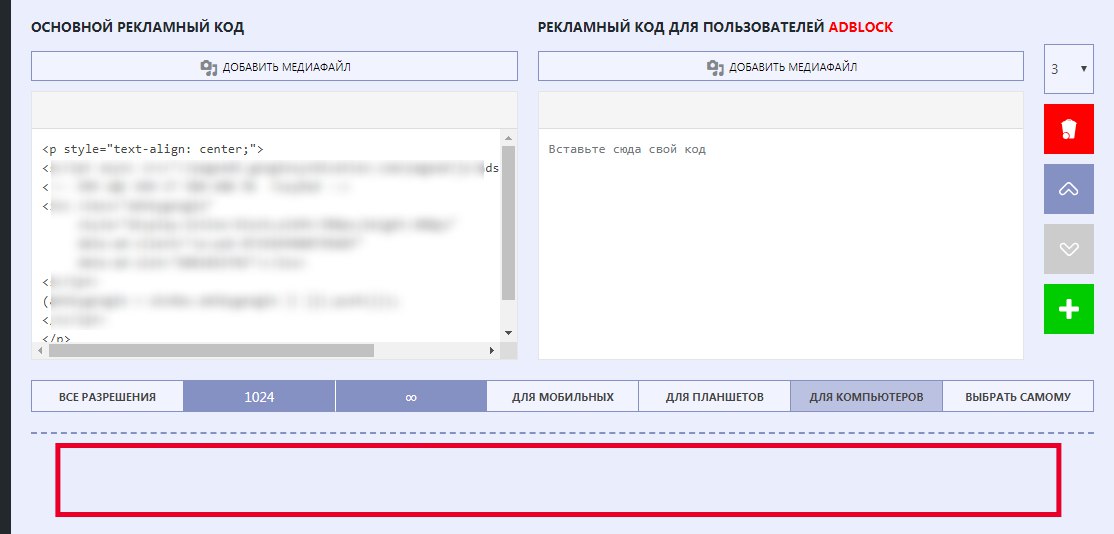Add media file to main ad code
The height and width of the screenshot is (534, 1114).
(274, 67)
